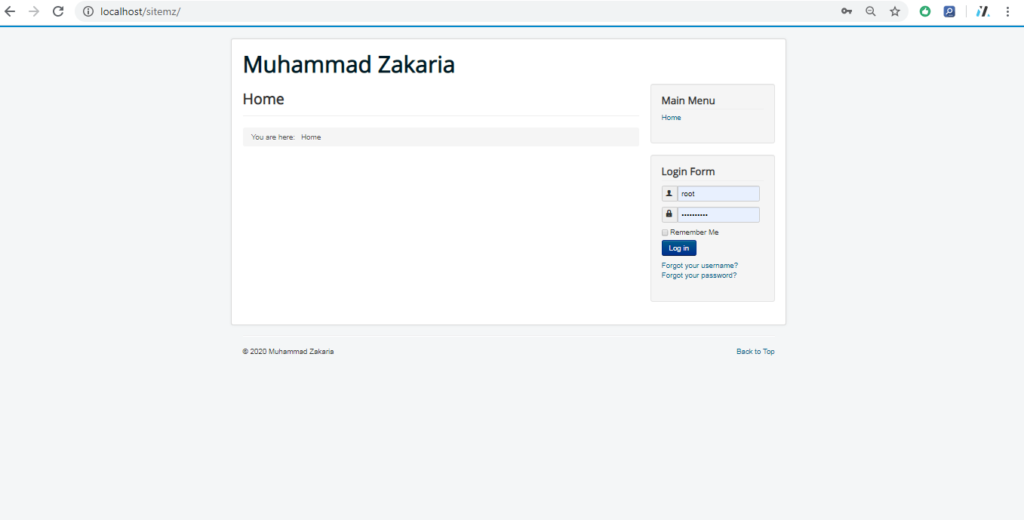Click the green circle extension icon
1024x520 pixels.
point(925,11)
